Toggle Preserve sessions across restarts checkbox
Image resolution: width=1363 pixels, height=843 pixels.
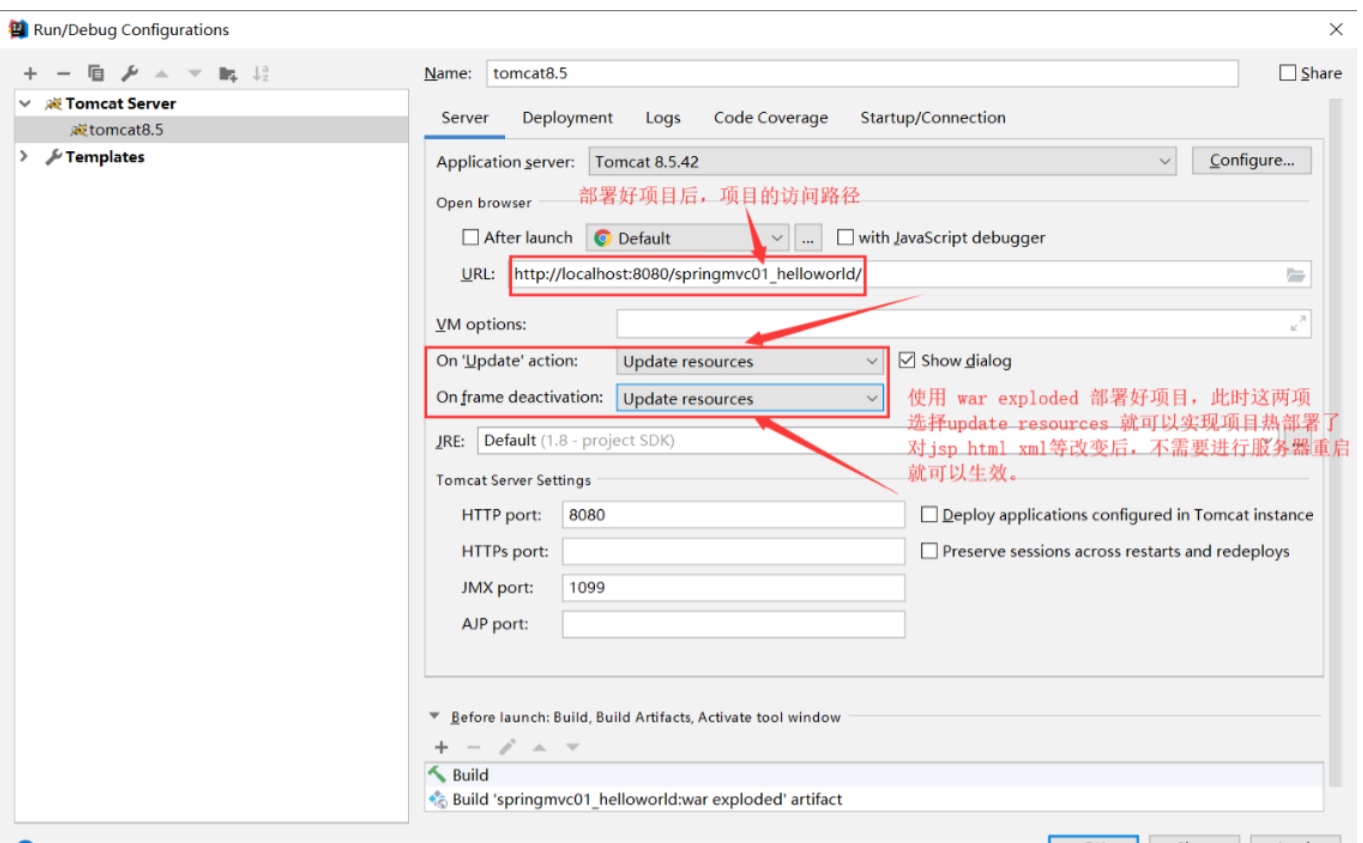click(929, 551)
